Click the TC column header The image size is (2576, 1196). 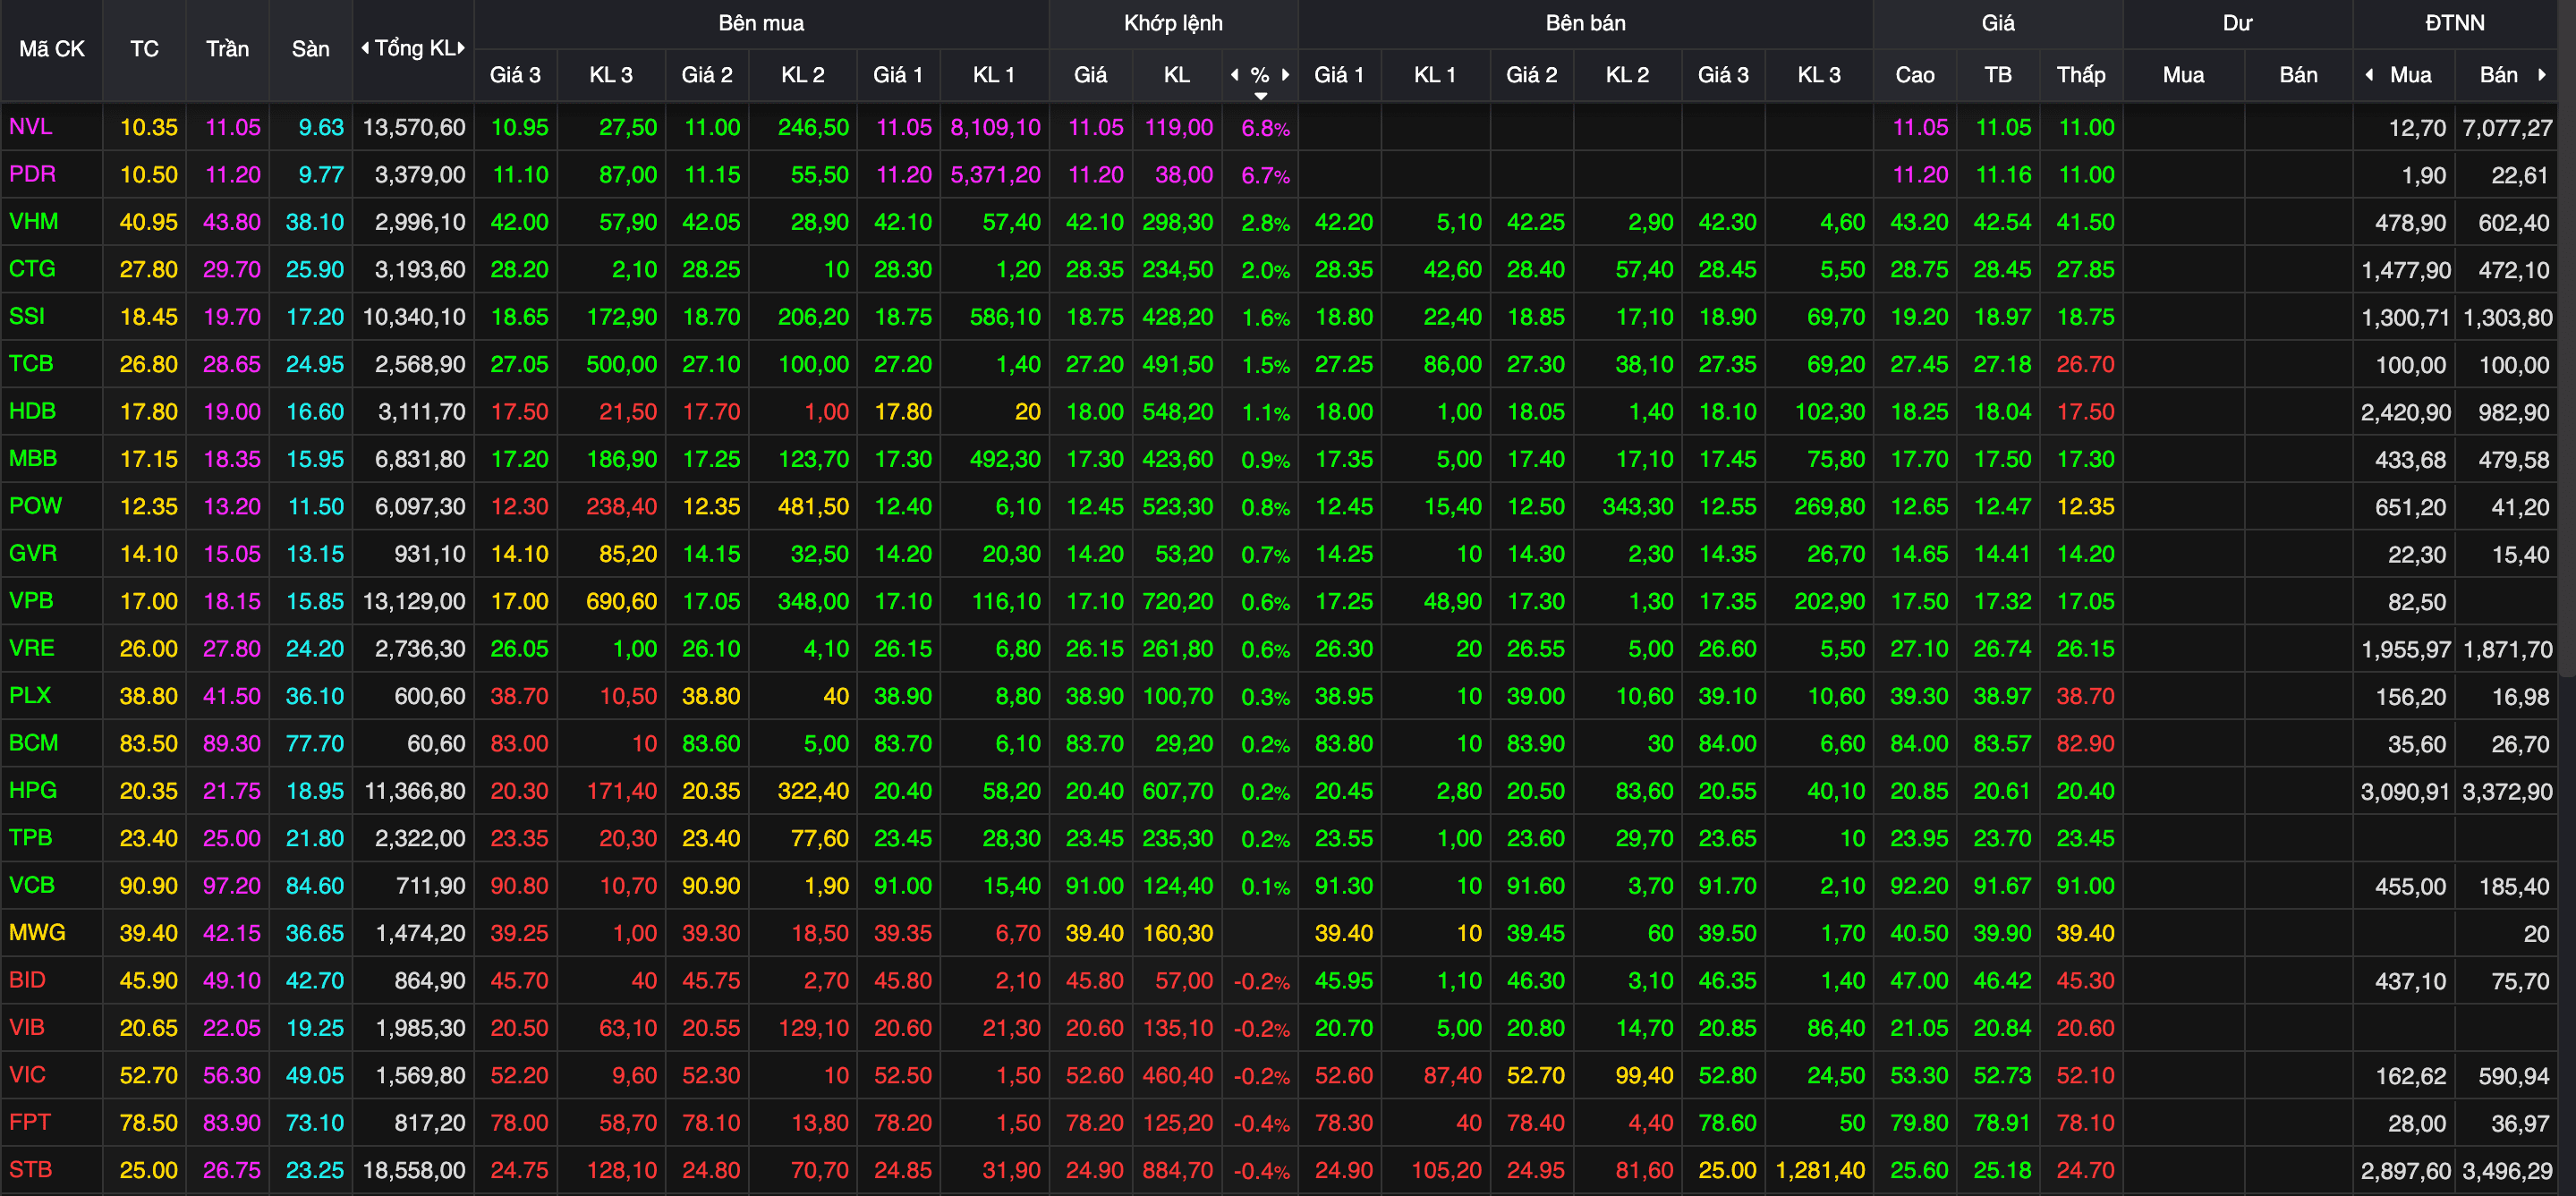pyautogui.click(x=144, y=49)
